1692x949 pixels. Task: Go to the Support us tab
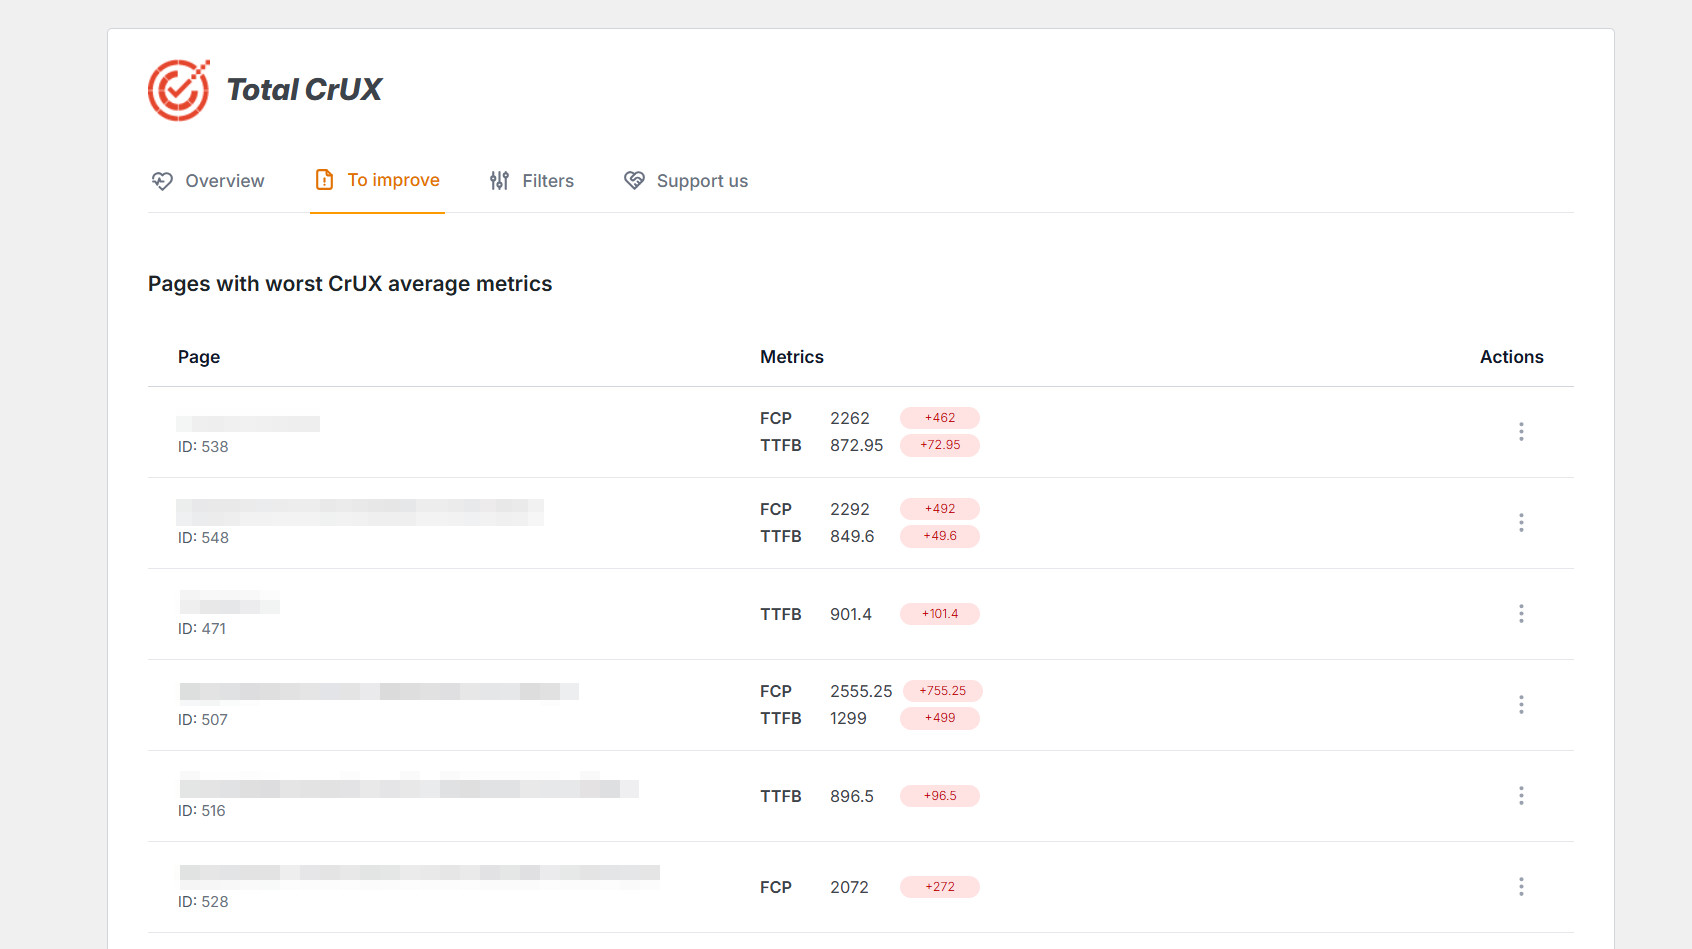coord(702,181)
